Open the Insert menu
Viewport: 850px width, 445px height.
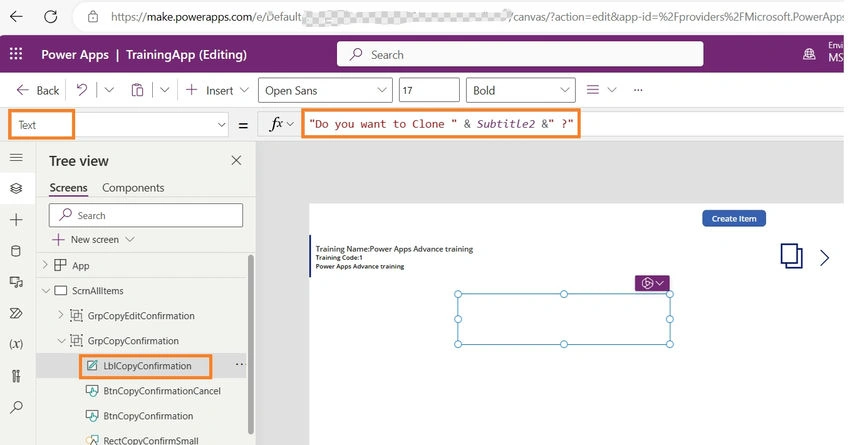pos(217,91)
